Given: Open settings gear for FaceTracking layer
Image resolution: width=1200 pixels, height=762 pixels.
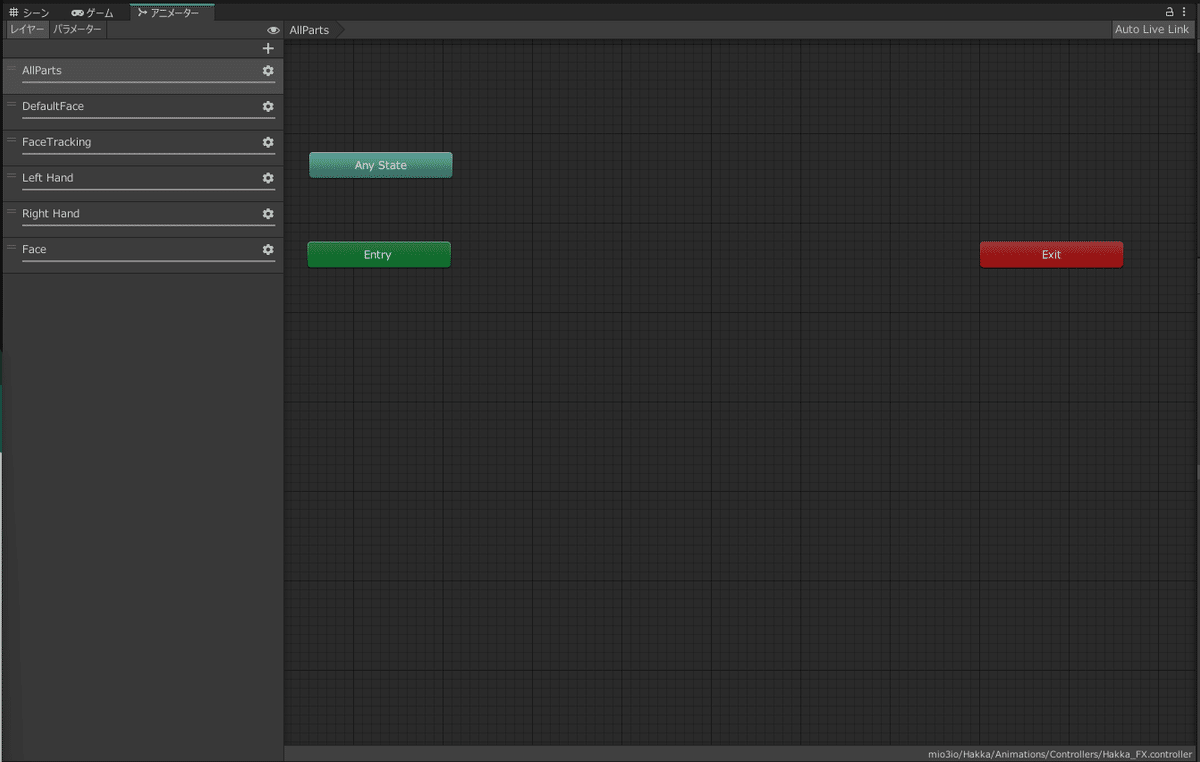Looking at the screenshot, I should 268,142.
